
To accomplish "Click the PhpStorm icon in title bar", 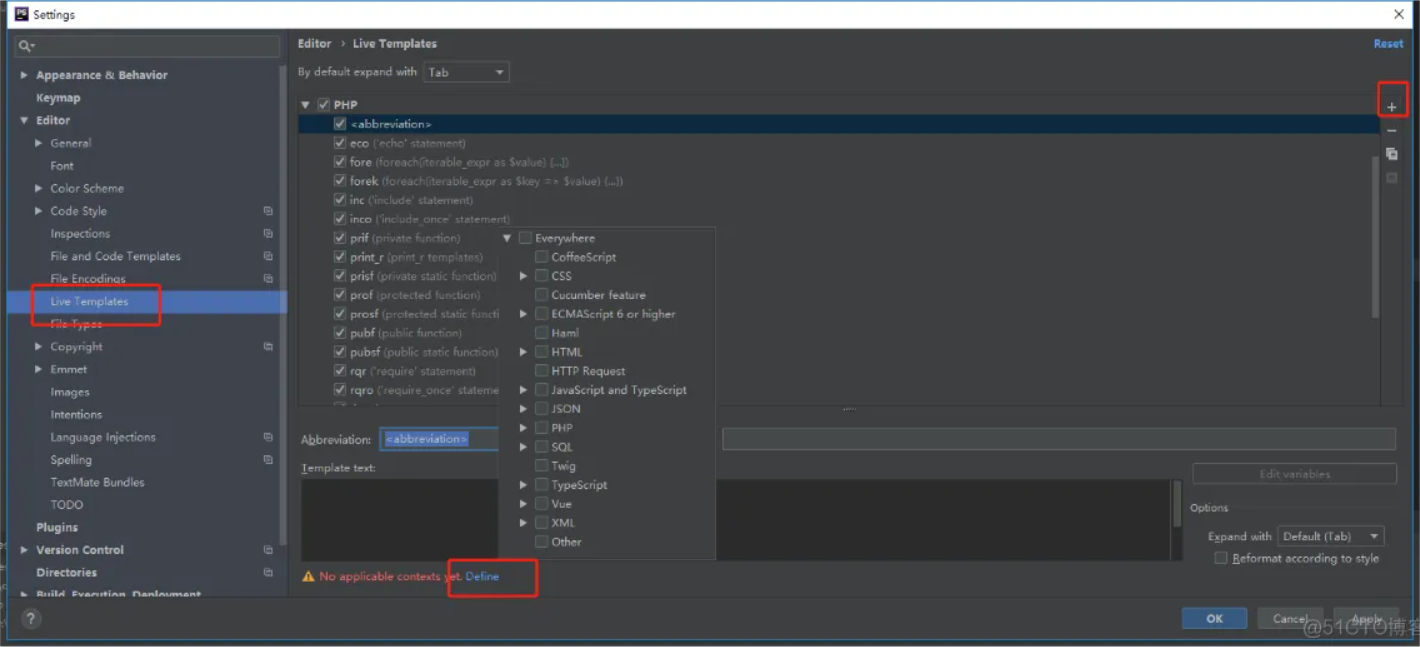I will [21, 14].
